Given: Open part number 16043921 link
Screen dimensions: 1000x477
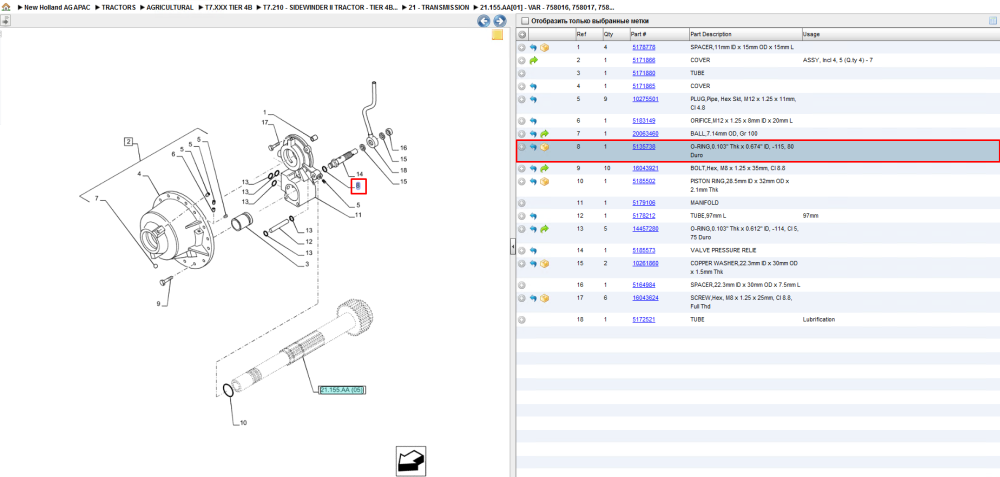Looking at the screenshot, I should tap(645, 168).
